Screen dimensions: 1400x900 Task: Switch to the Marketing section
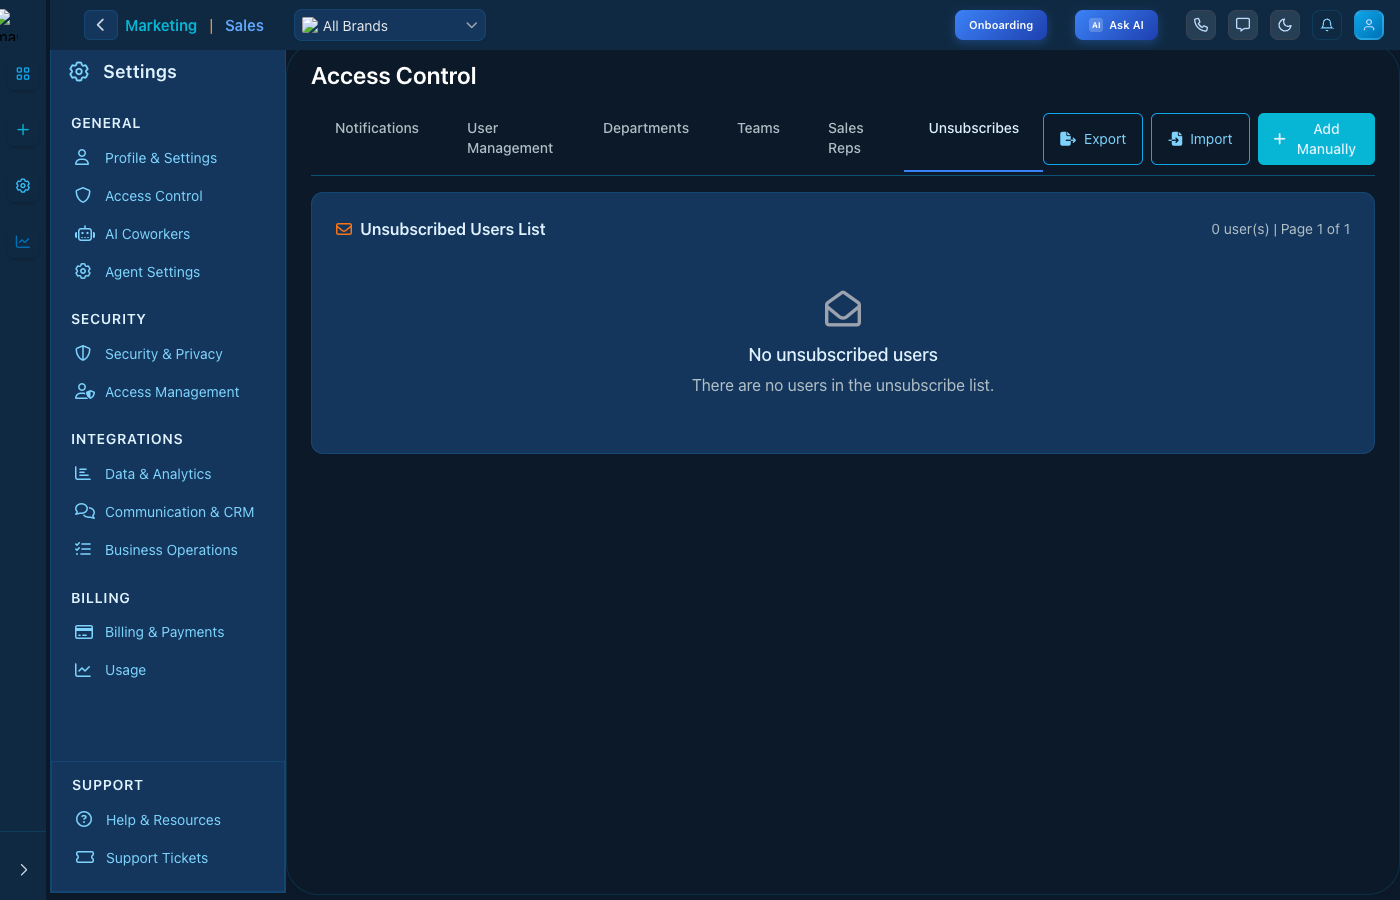[x=161, y=26]
